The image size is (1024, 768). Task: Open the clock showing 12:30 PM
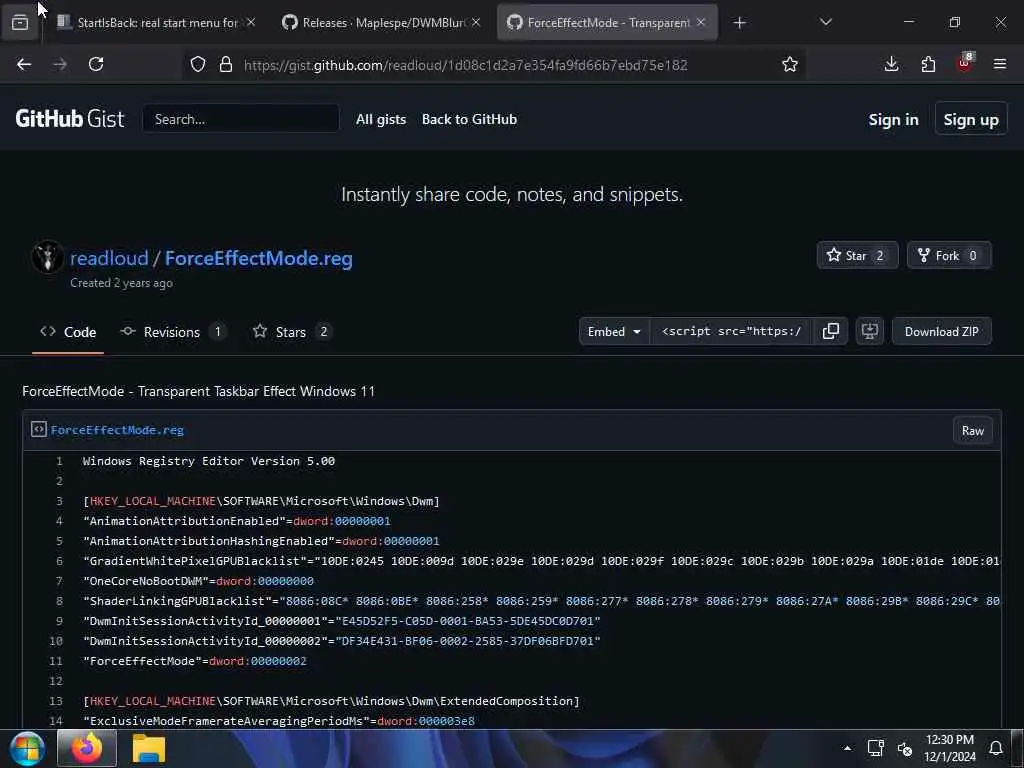click(x=950, y=748)
